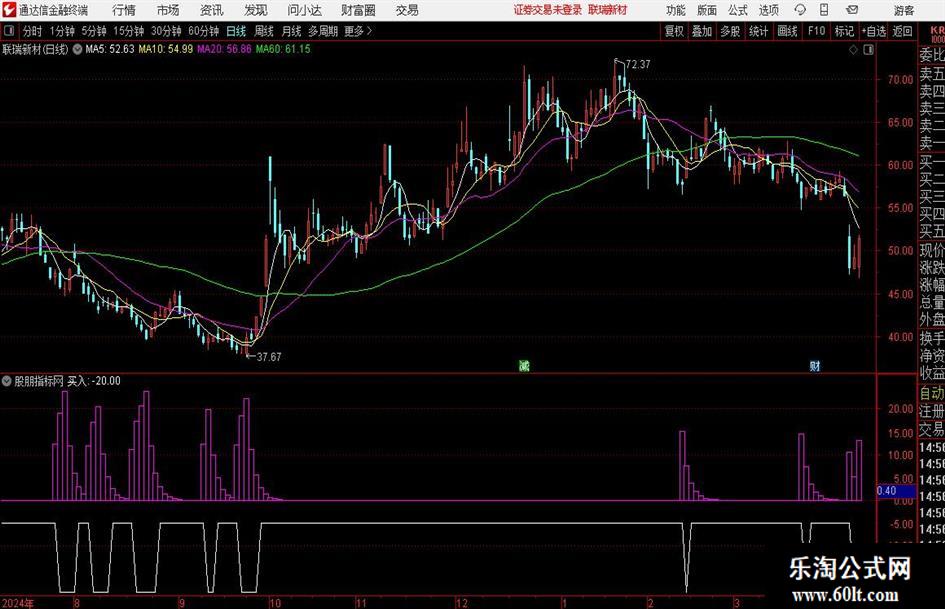Select the 日线 daily period
The height and width of the screenshot is (609, 945).
(236, 31)
